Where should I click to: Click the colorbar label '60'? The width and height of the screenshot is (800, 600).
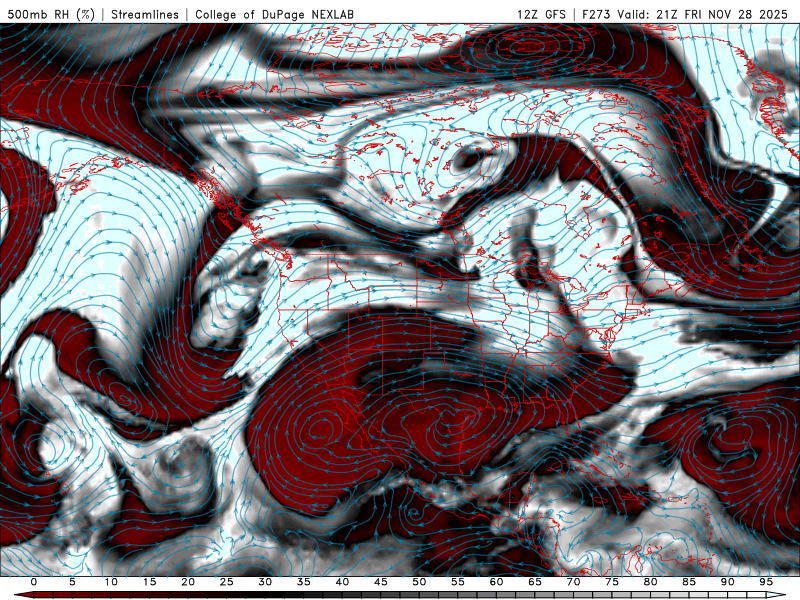(496, 582)
